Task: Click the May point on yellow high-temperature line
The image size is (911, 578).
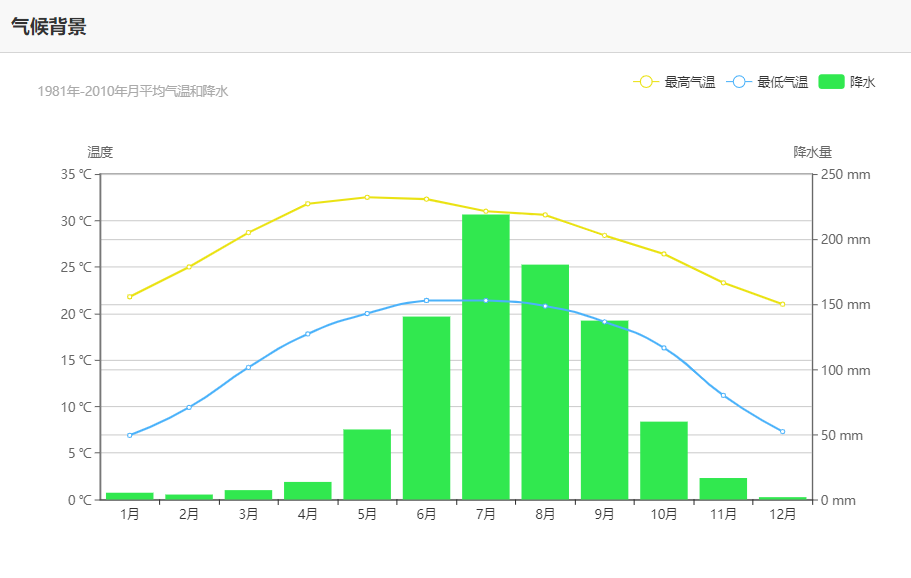Action: (367, 197)
